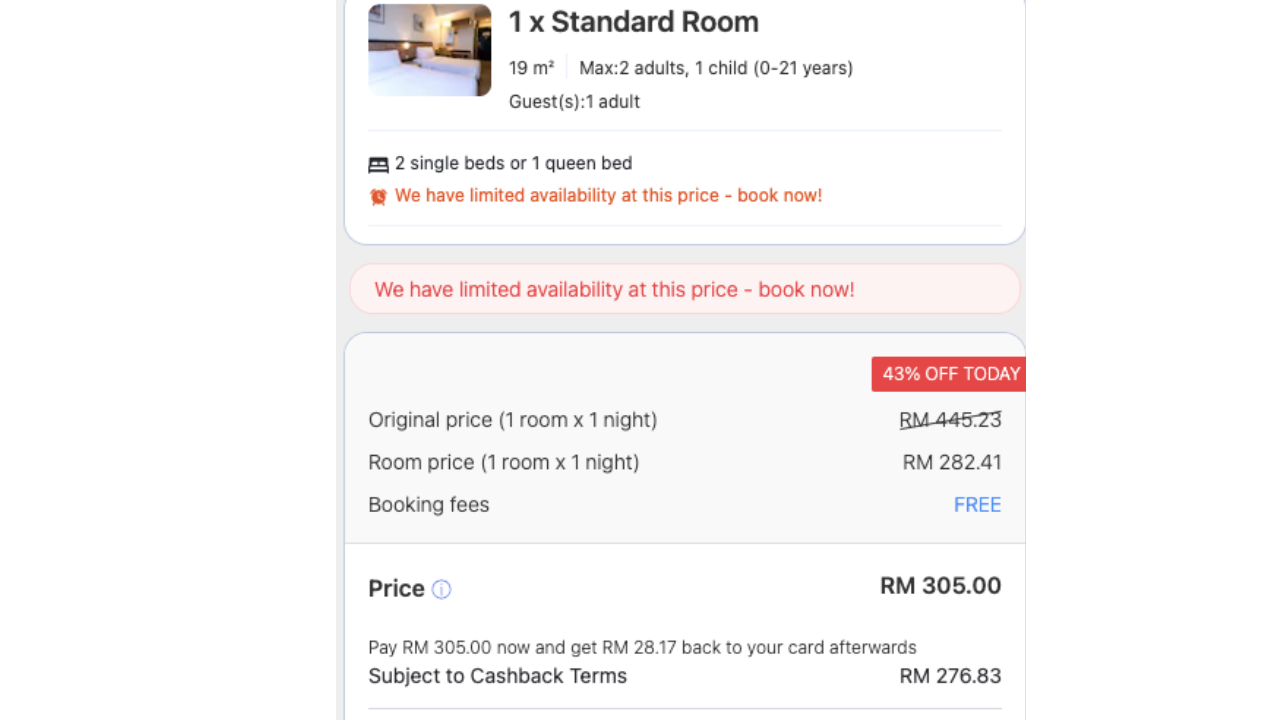Viewport: 1280px width, 720px height.
Task: Click the RM 276.83 cashback price amount
Action: [x=950, y=676]
